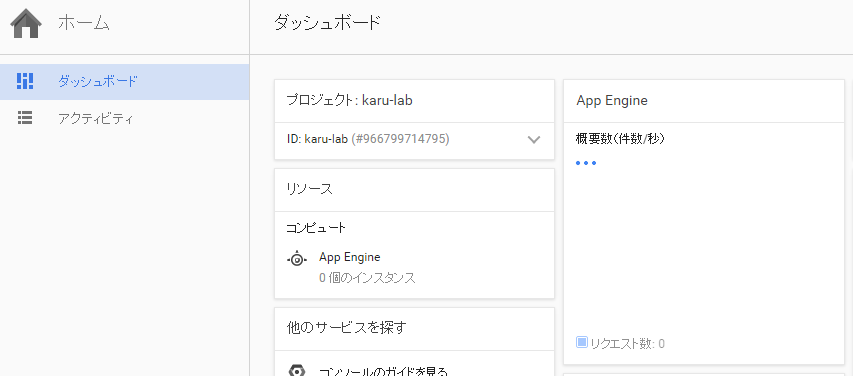Toggle the リクエスト数 legend swatch
Image resolution: width=853 pixels, height=376 pixels.
[582, 342]
